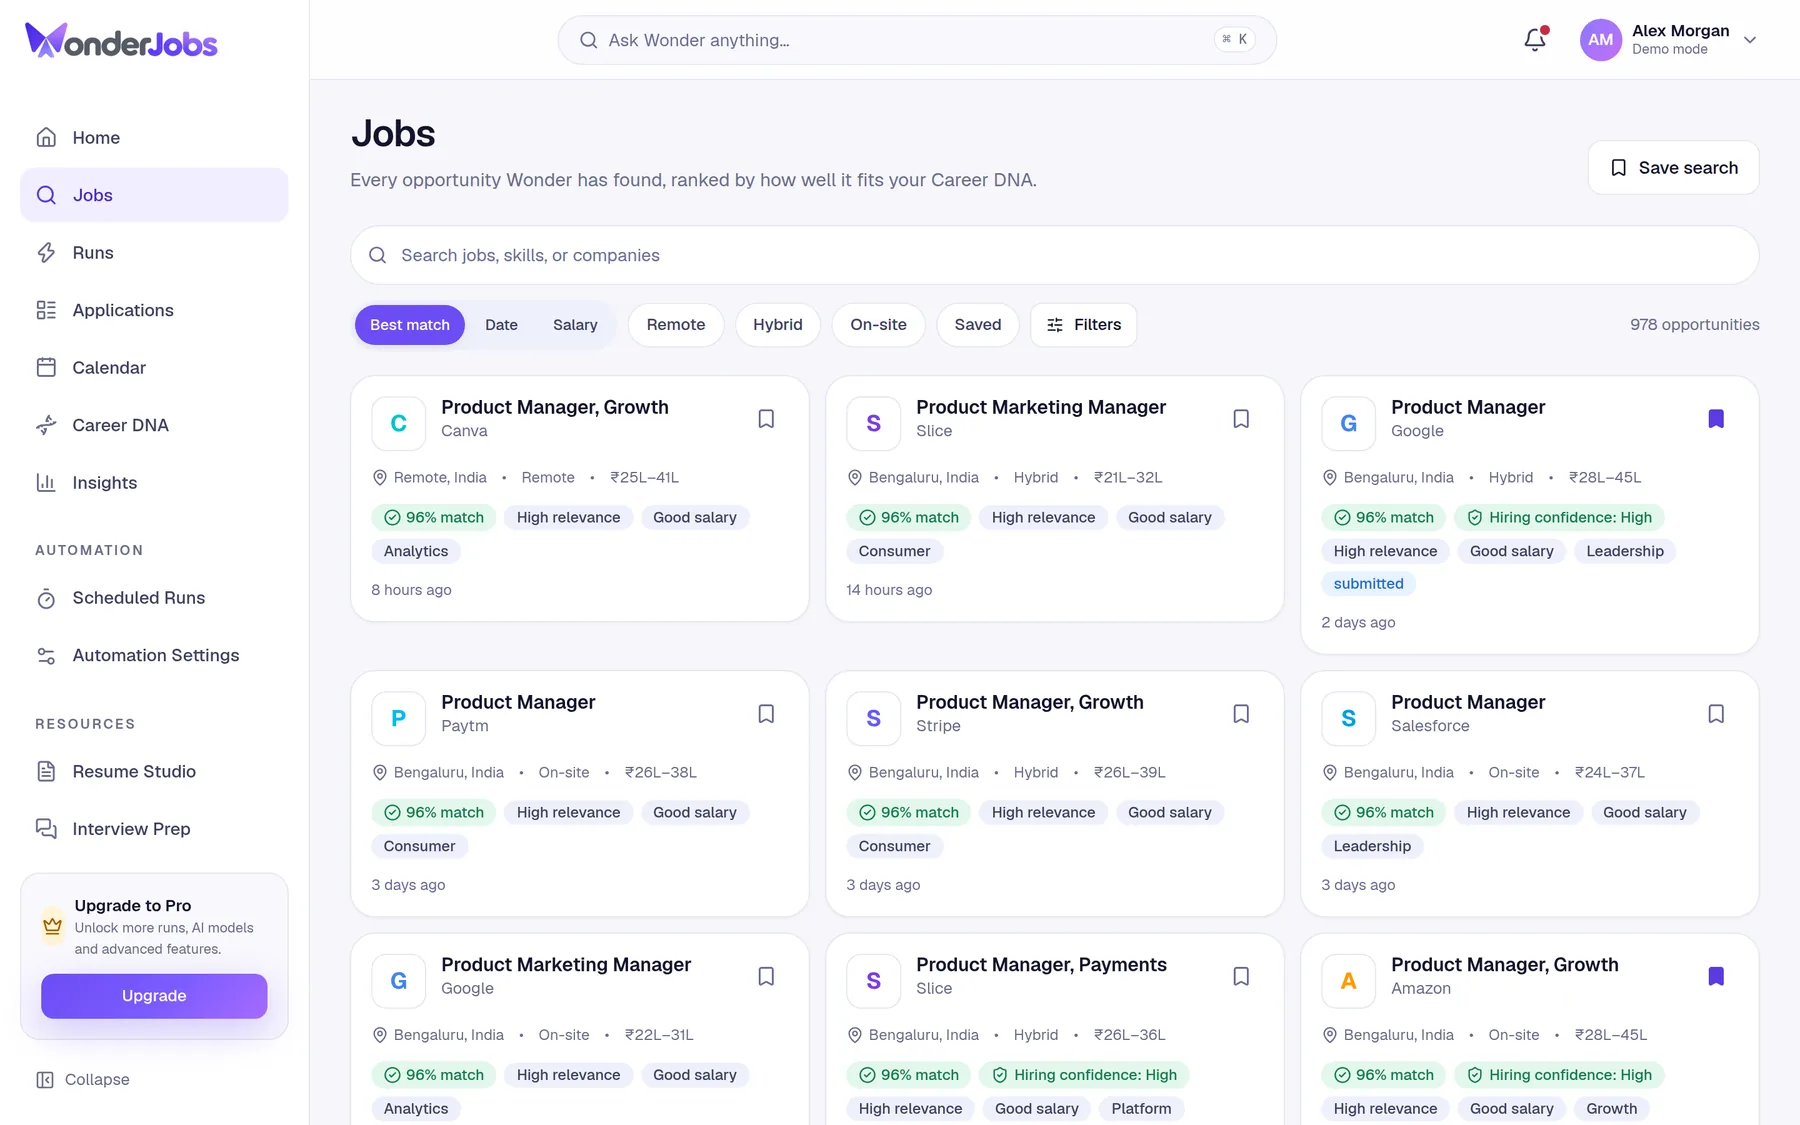Click the WonderJobs logo
The width and height of the screenshot is (1800, 1125).
pos(121,40)
